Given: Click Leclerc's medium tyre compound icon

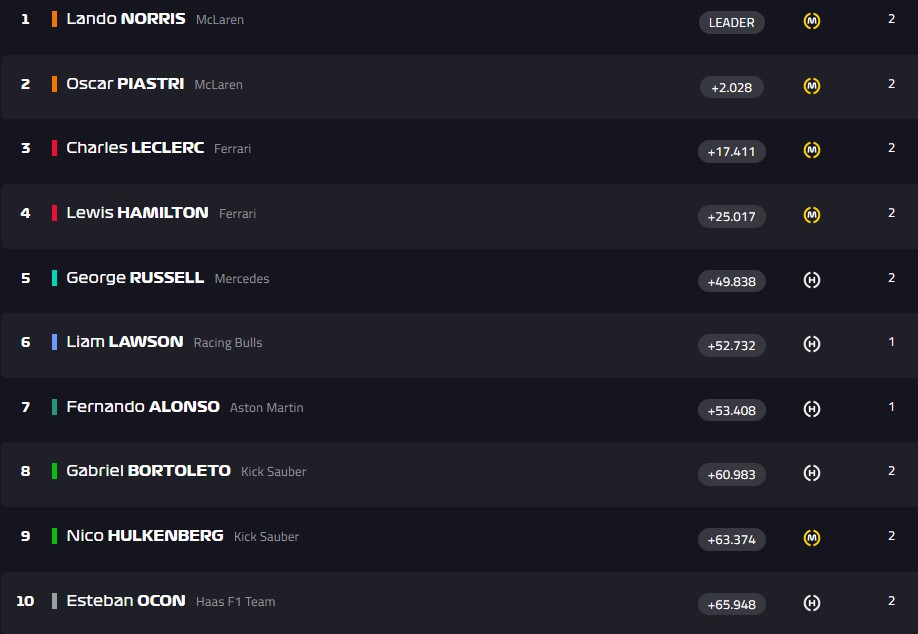Looking at the screenshot, I should coord(812,150).
